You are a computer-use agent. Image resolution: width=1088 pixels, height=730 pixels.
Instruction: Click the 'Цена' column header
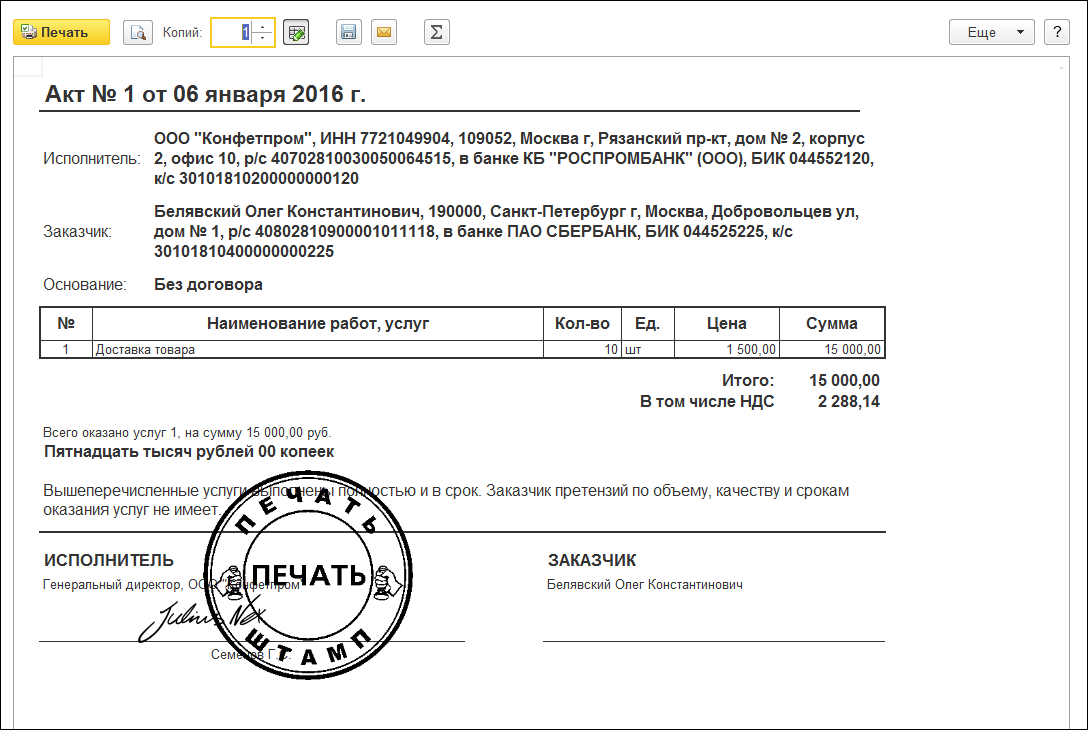pyautogui.click(x=726, y=323)
